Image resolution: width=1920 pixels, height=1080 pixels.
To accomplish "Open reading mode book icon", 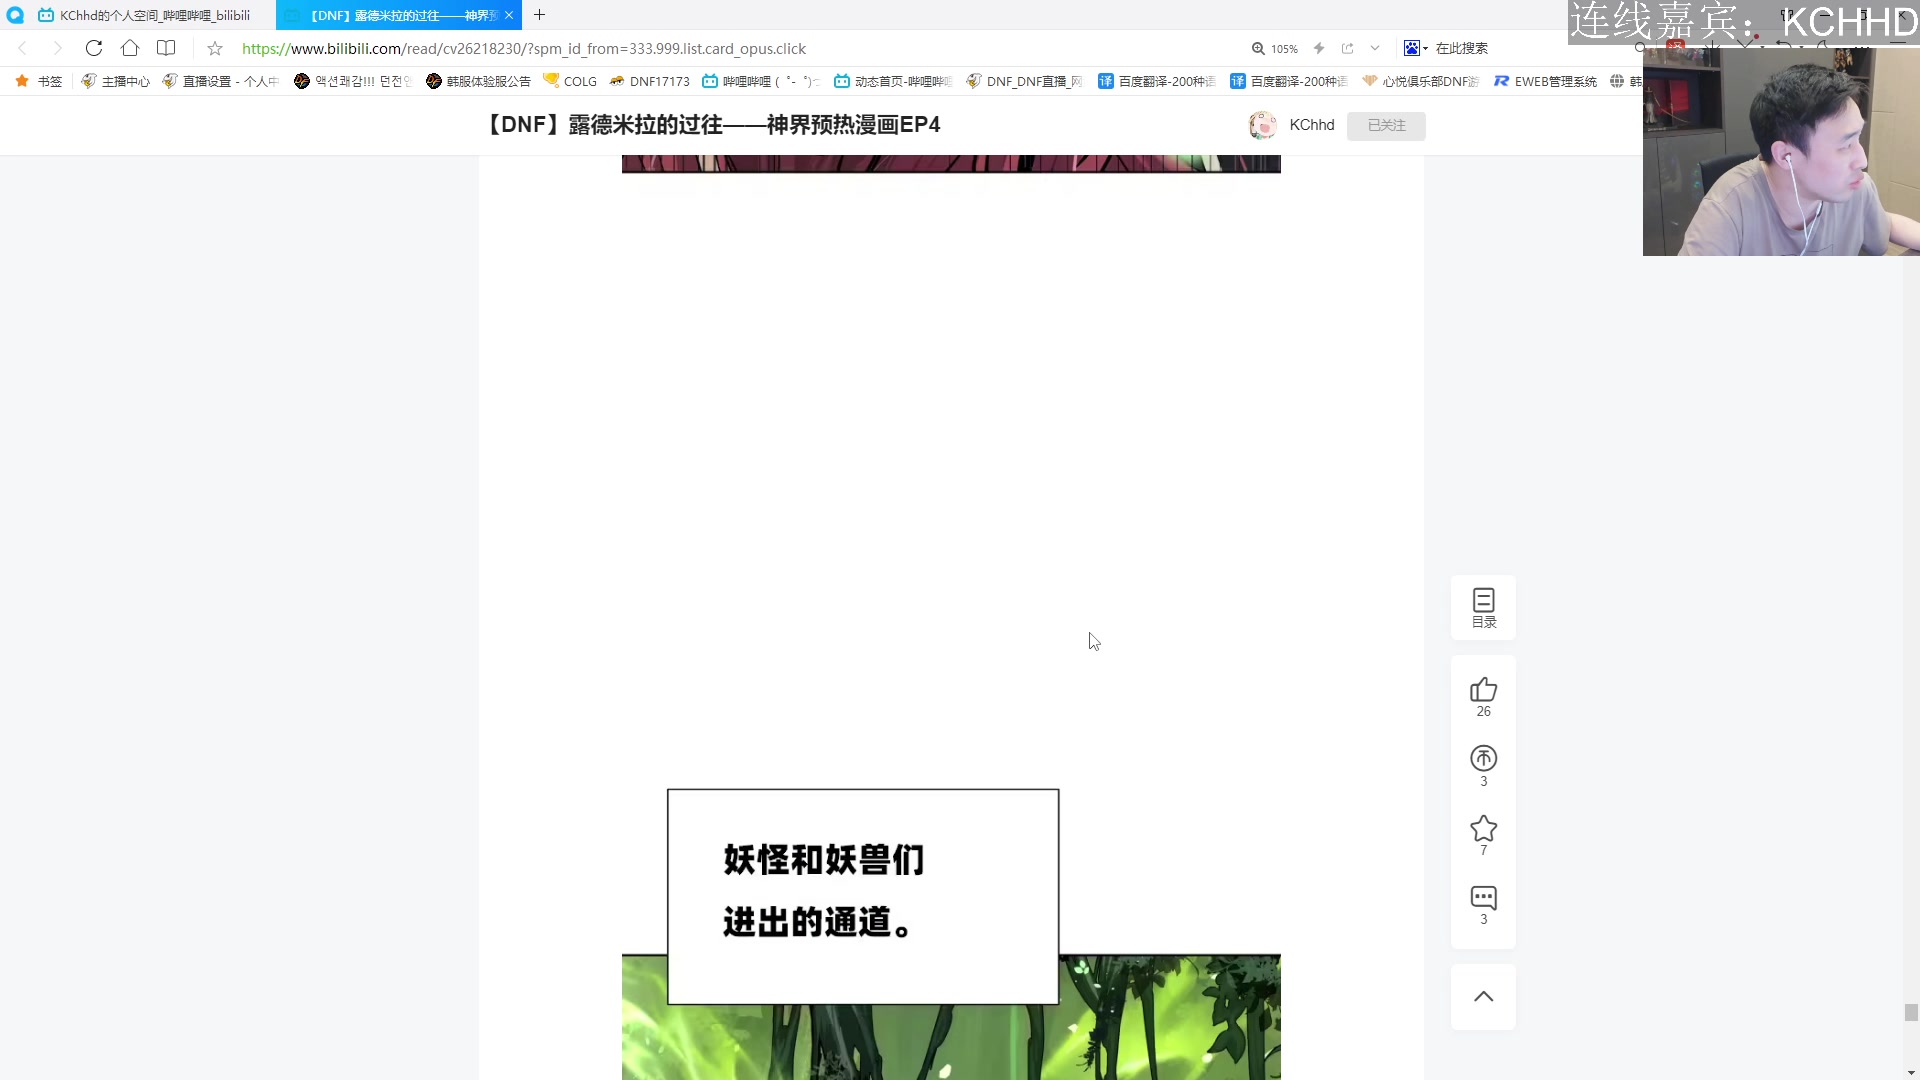I will 166,48.
